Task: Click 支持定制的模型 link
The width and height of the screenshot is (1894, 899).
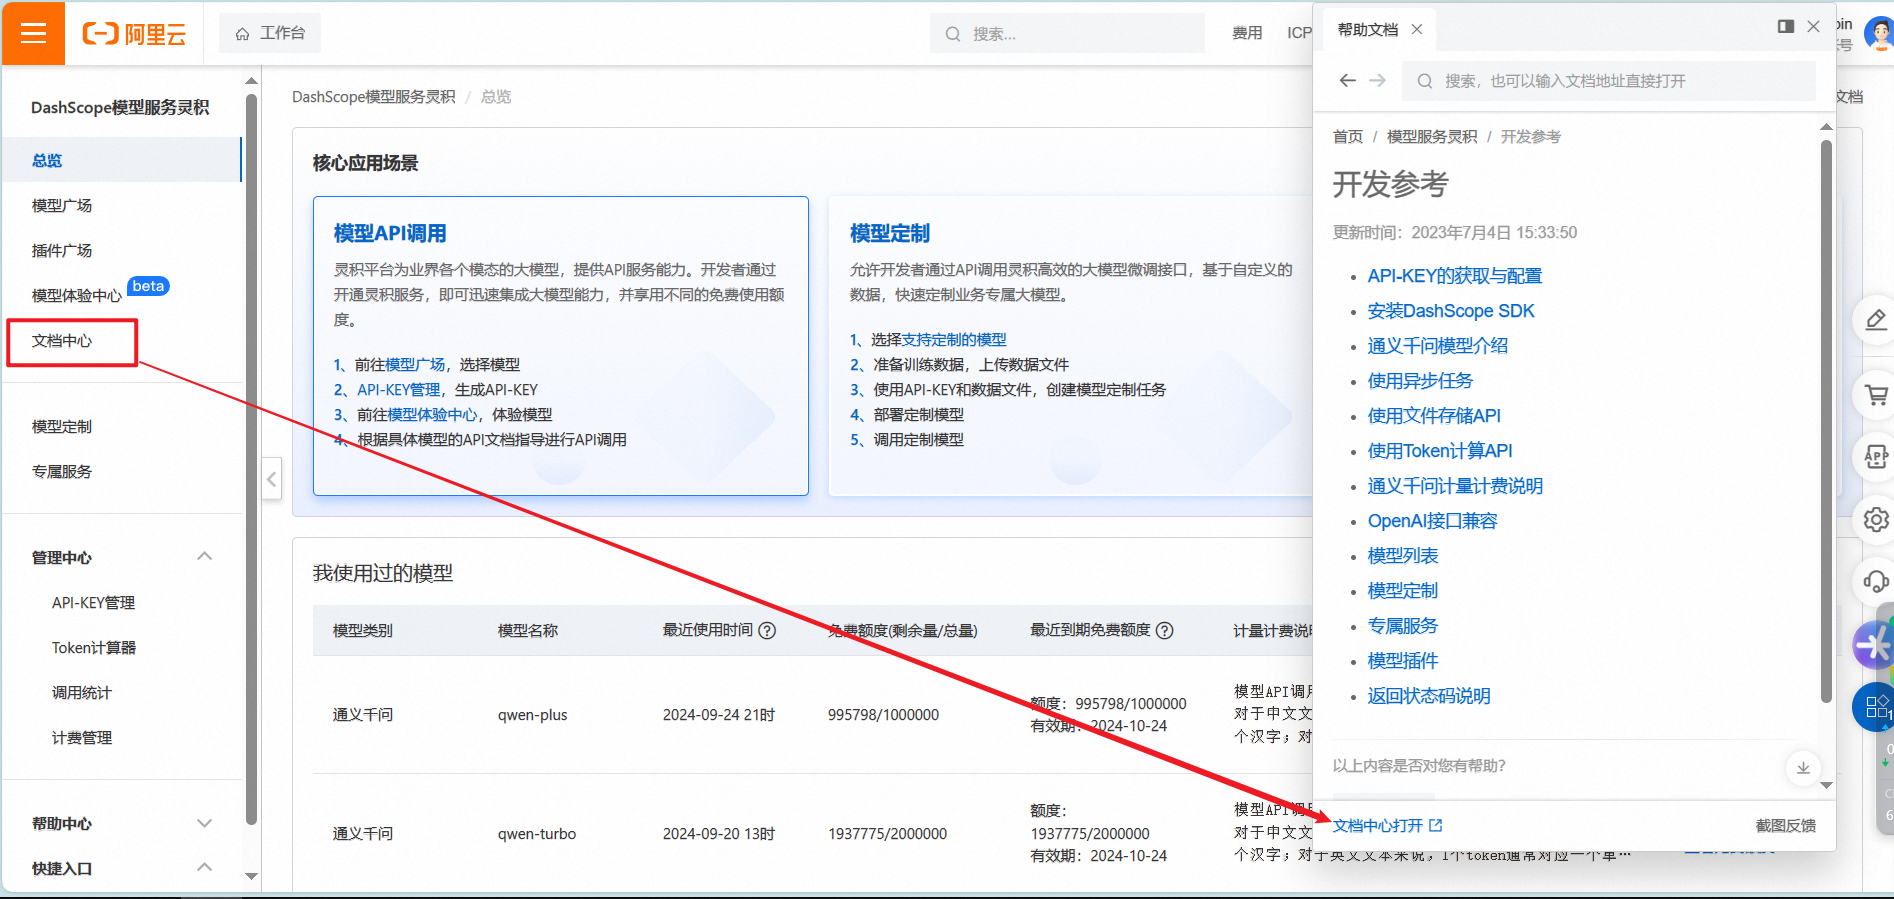Action: click(x=954, y=340)
